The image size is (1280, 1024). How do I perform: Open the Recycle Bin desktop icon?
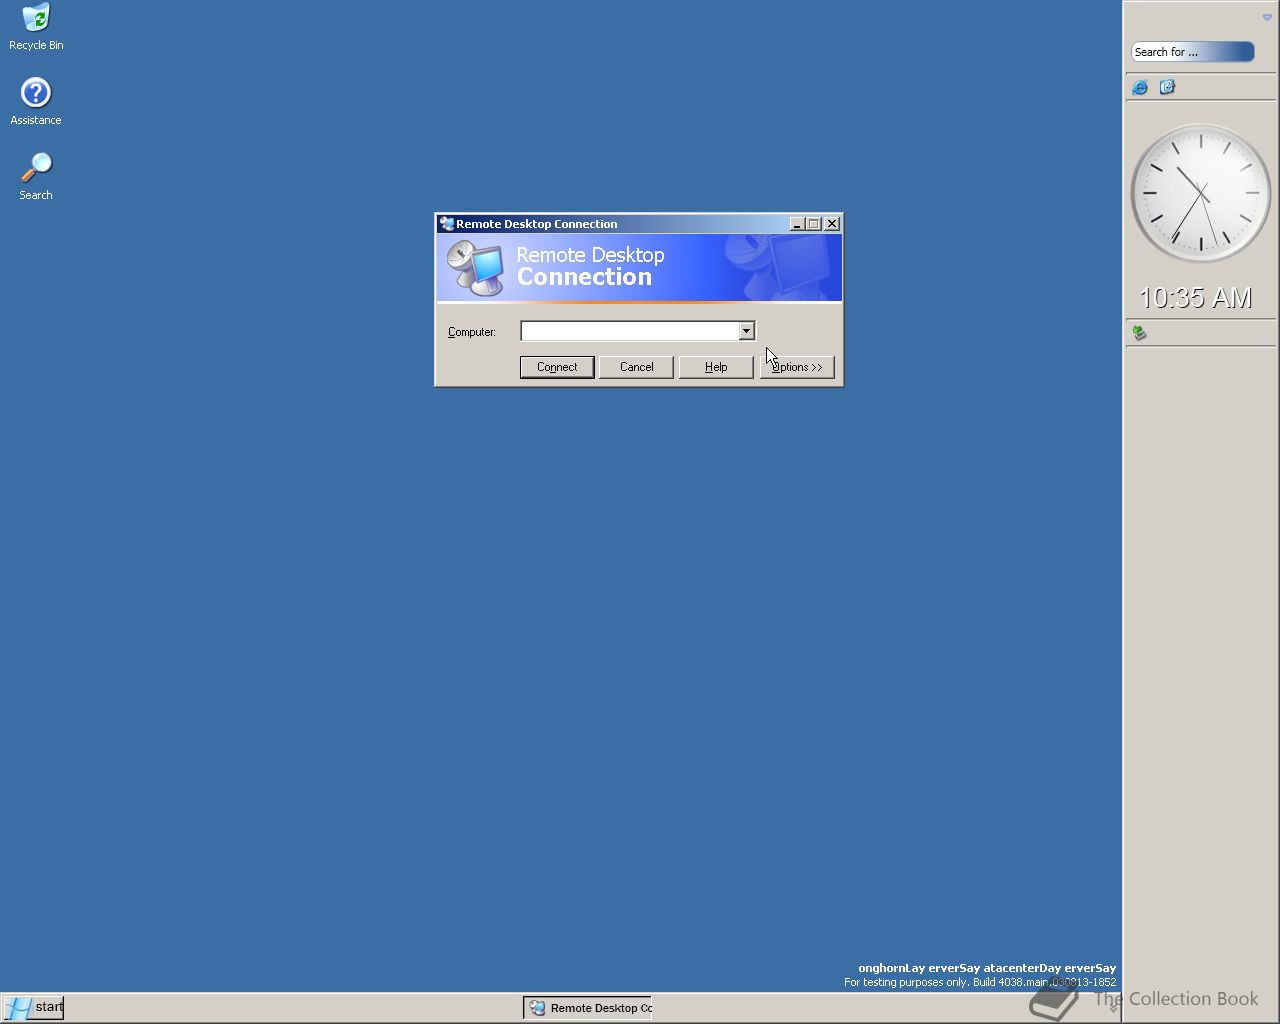pyautogui.click(x=36, y=27)
